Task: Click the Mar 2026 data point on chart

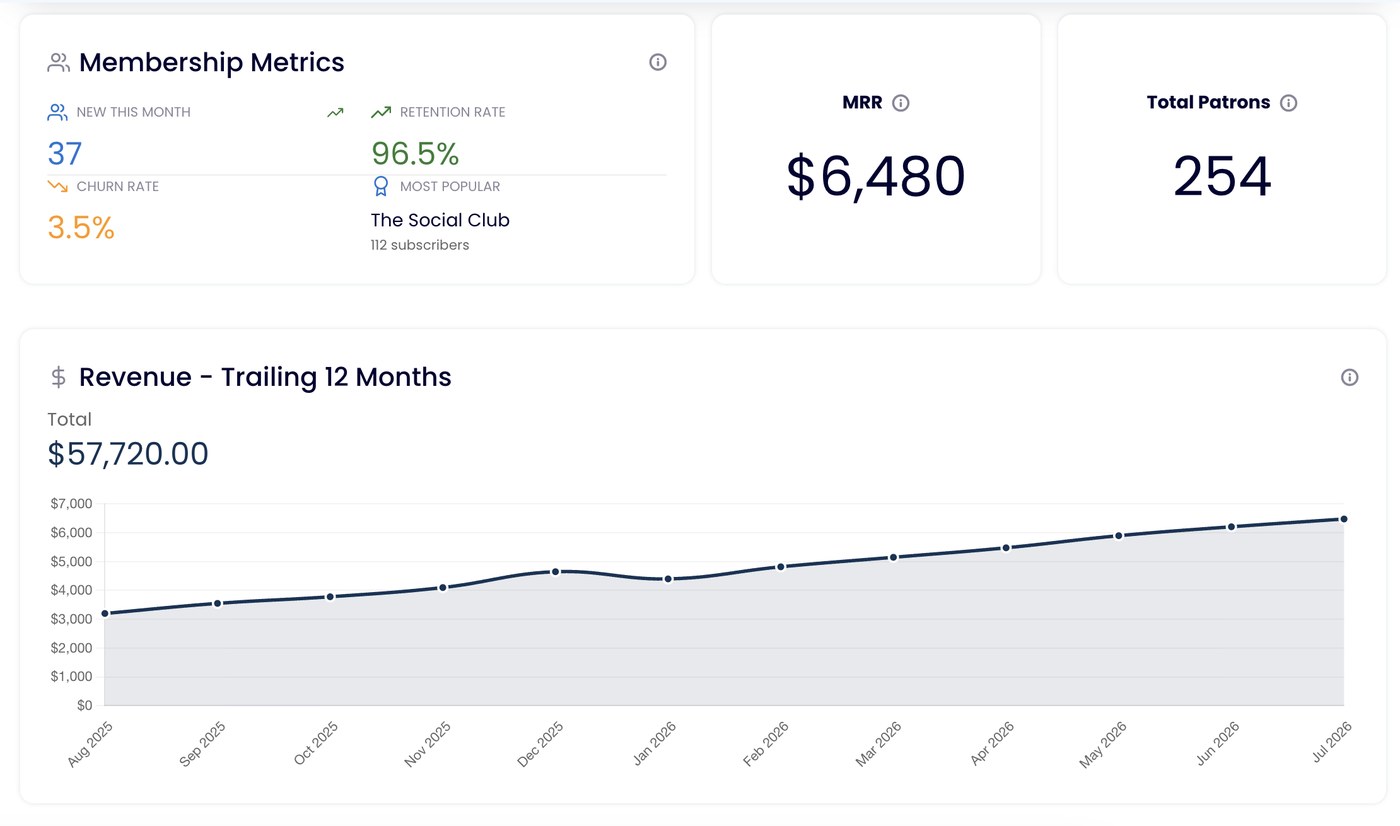Action: click(x=894, y=557)
